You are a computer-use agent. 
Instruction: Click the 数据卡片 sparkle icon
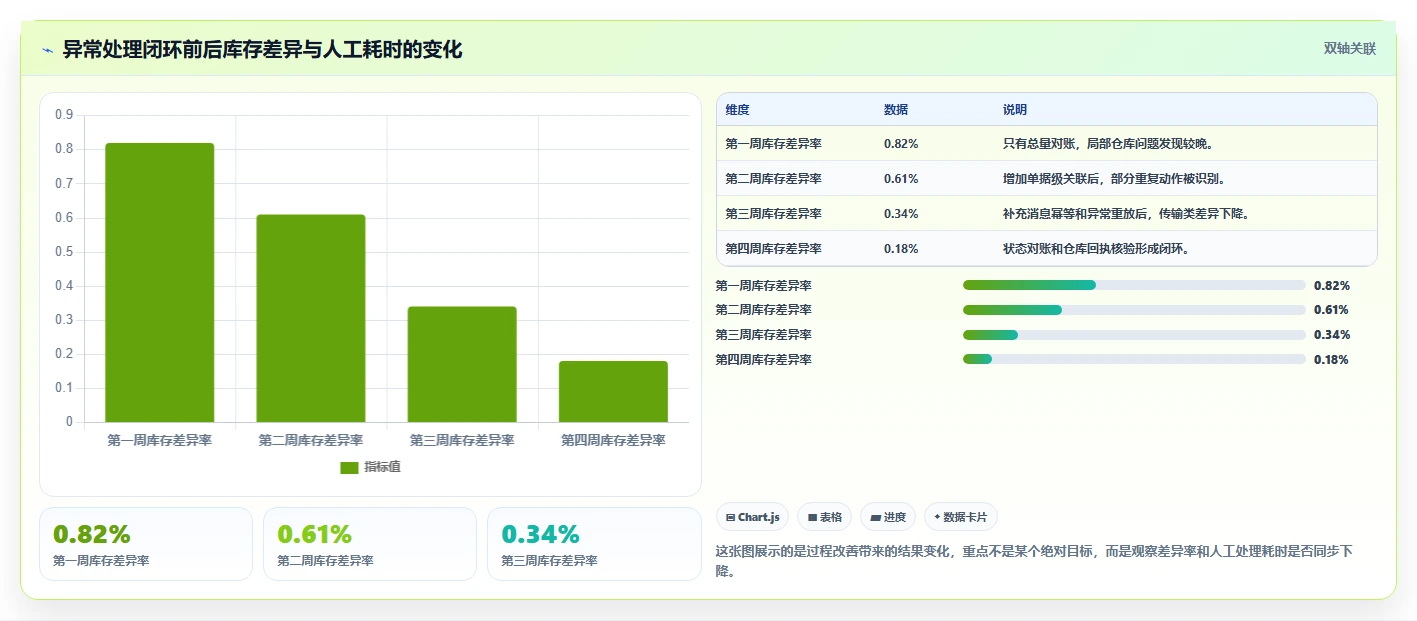click(x=937, y=518)
